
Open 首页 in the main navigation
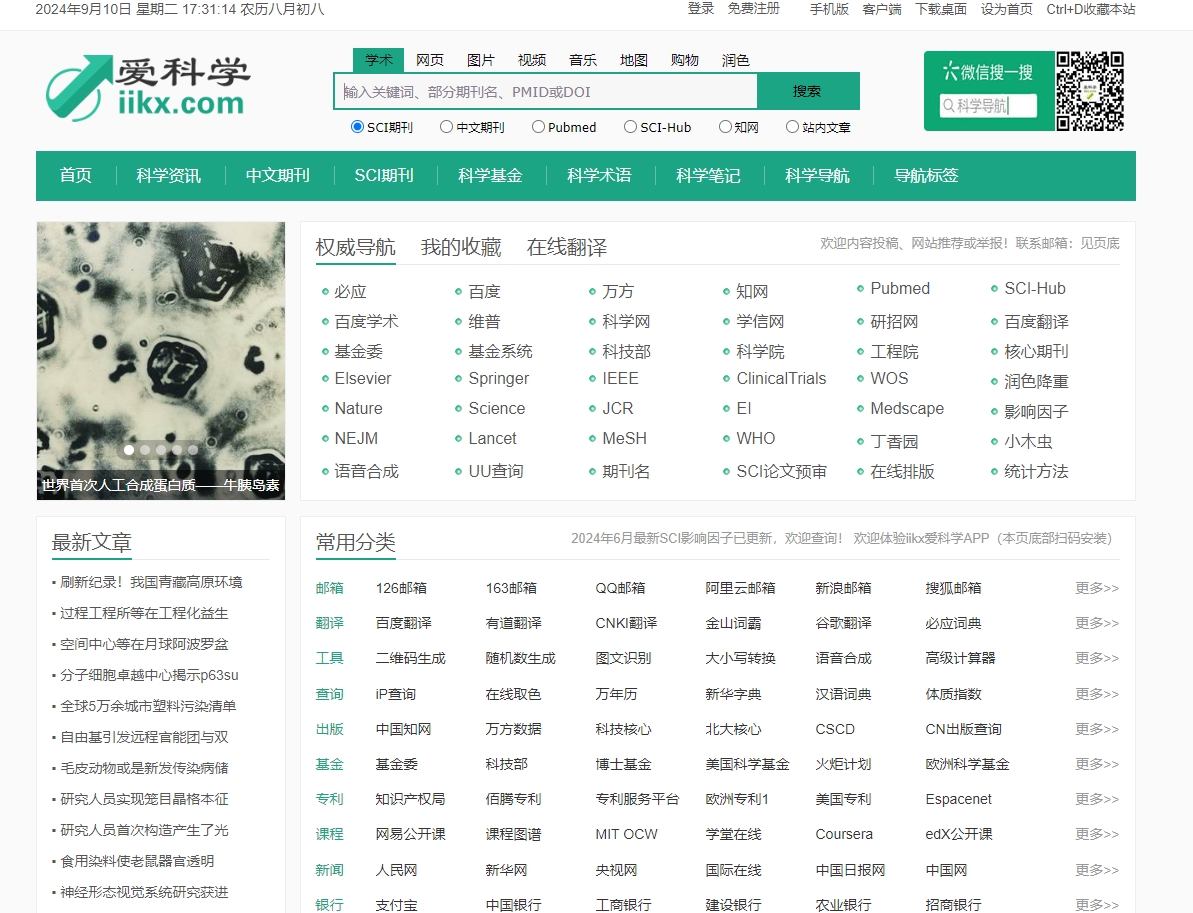(x=75, y=176)
